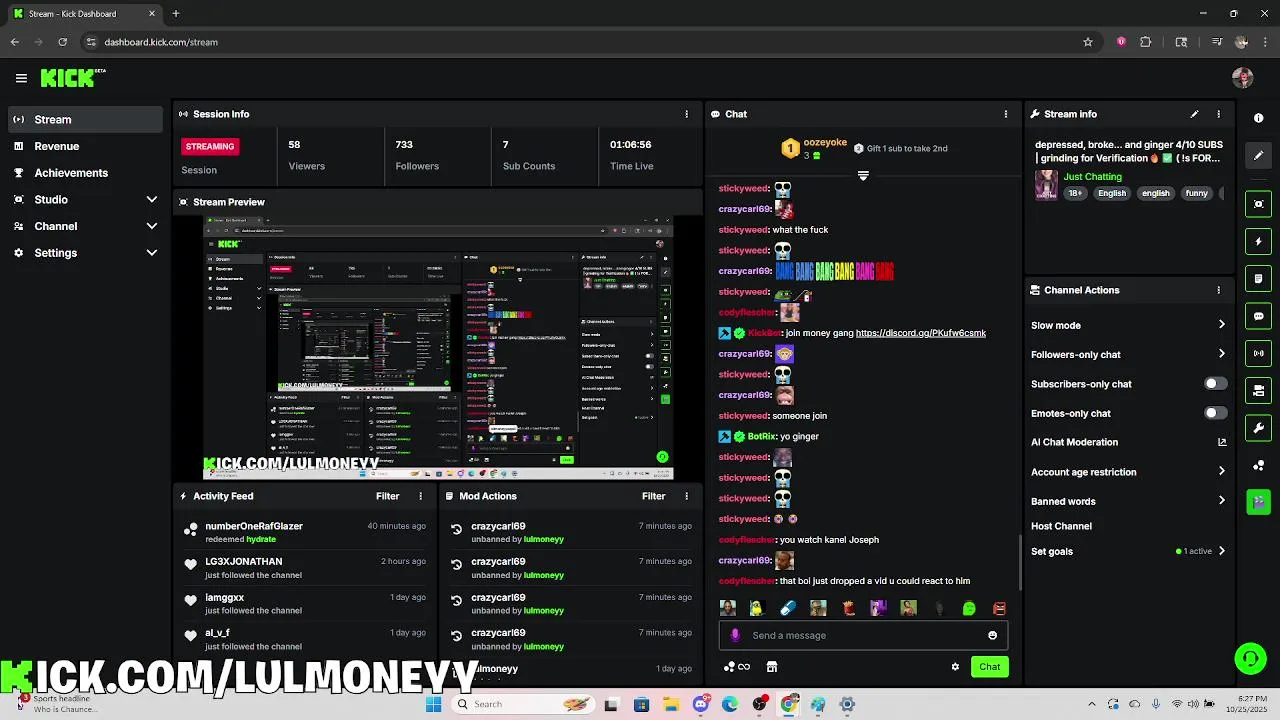
Task: Open the shop icon below chat input
Action: (771, 667)
